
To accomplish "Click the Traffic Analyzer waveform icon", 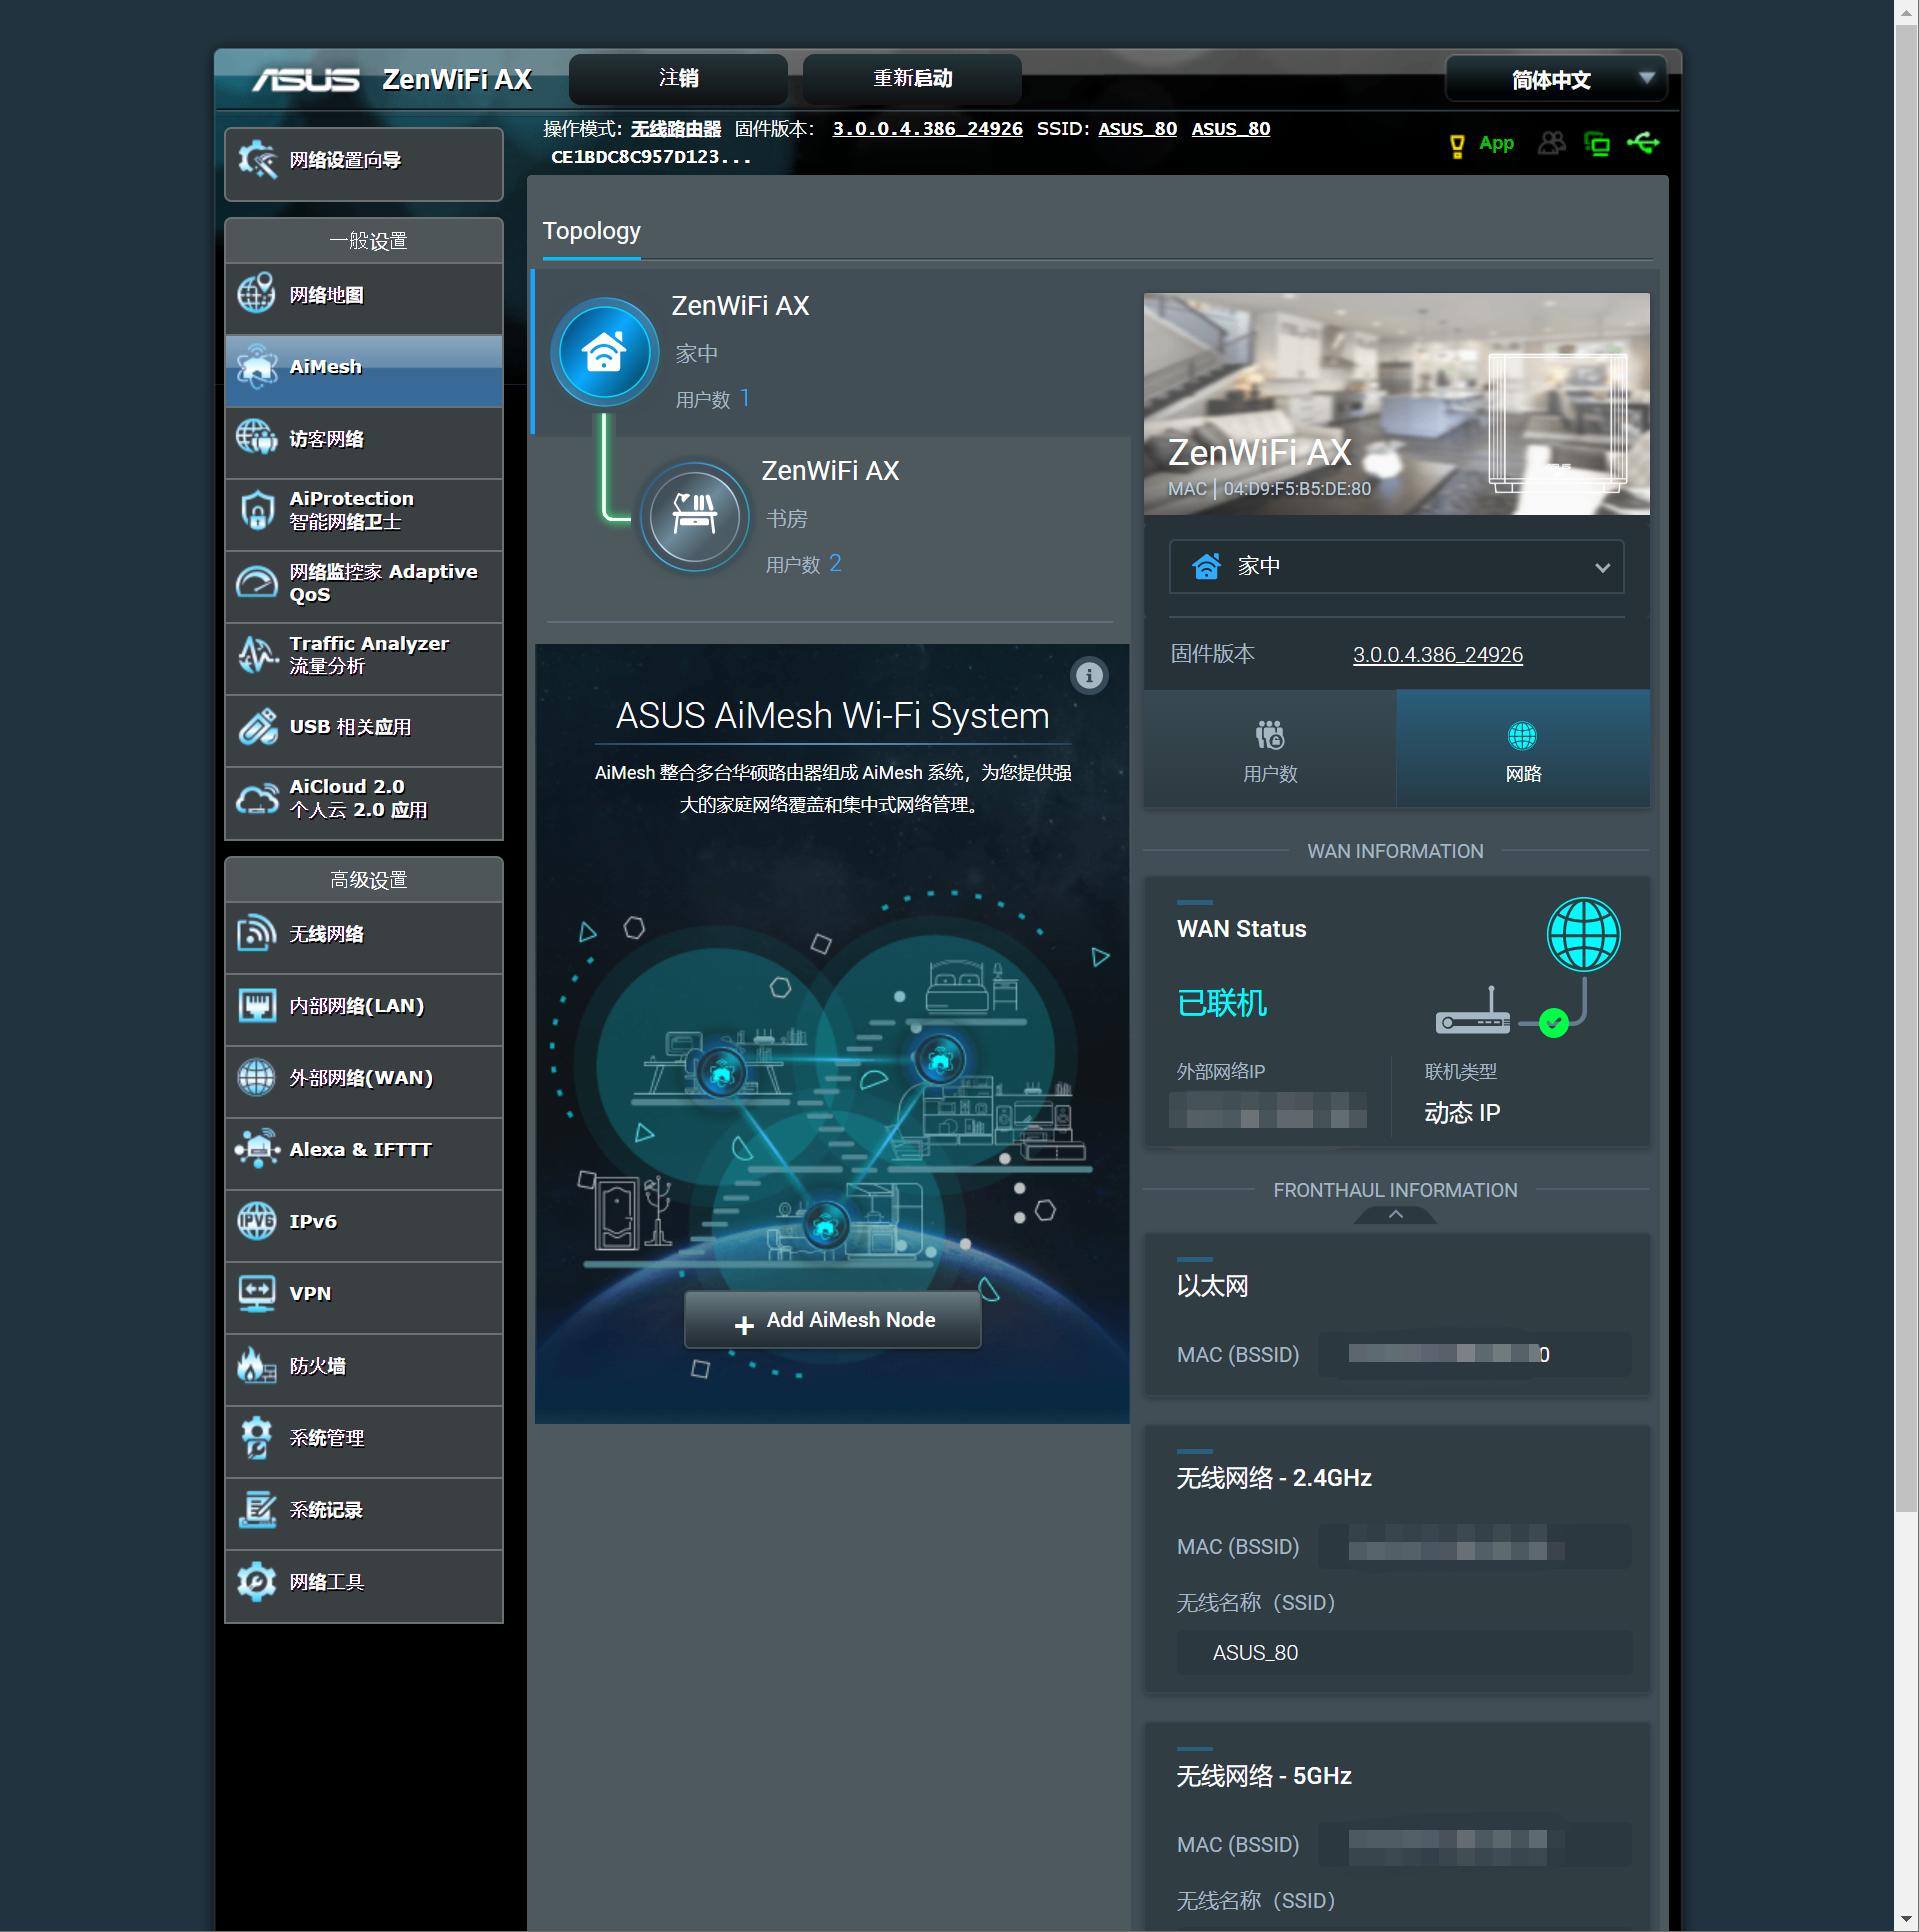I will [x=257, y=655].
